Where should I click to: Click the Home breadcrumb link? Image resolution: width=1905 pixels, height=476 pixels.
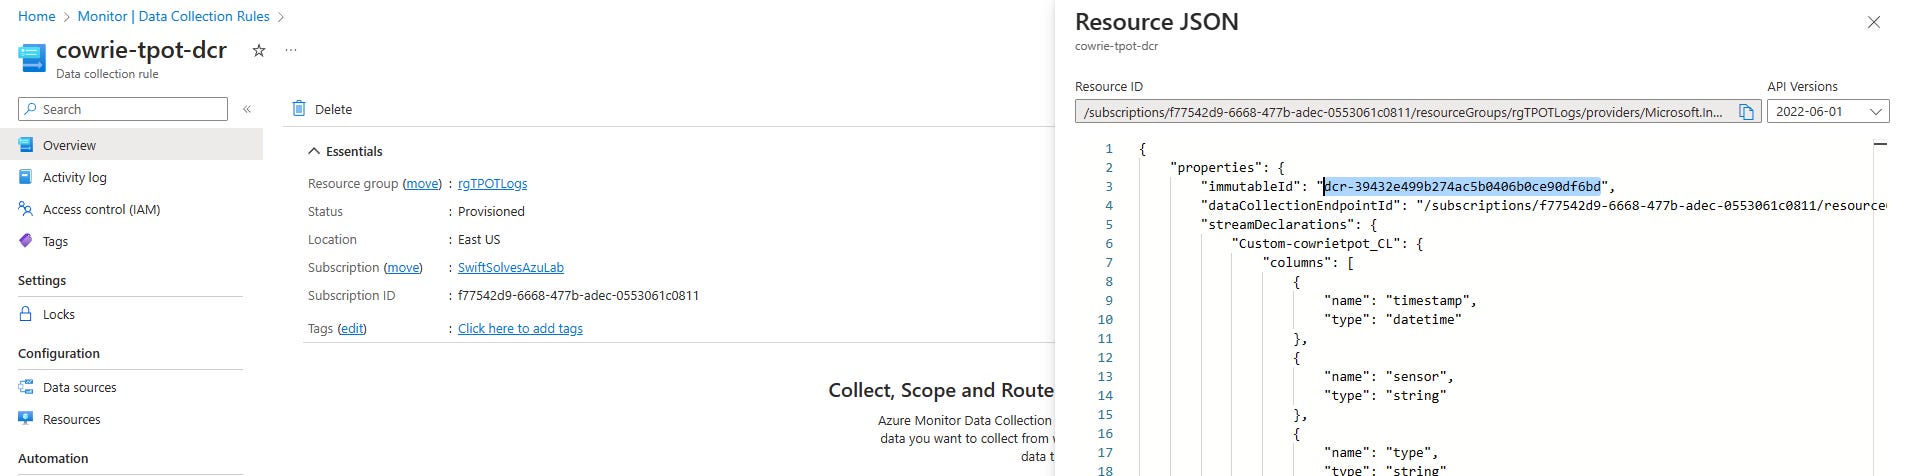point(36,16)
